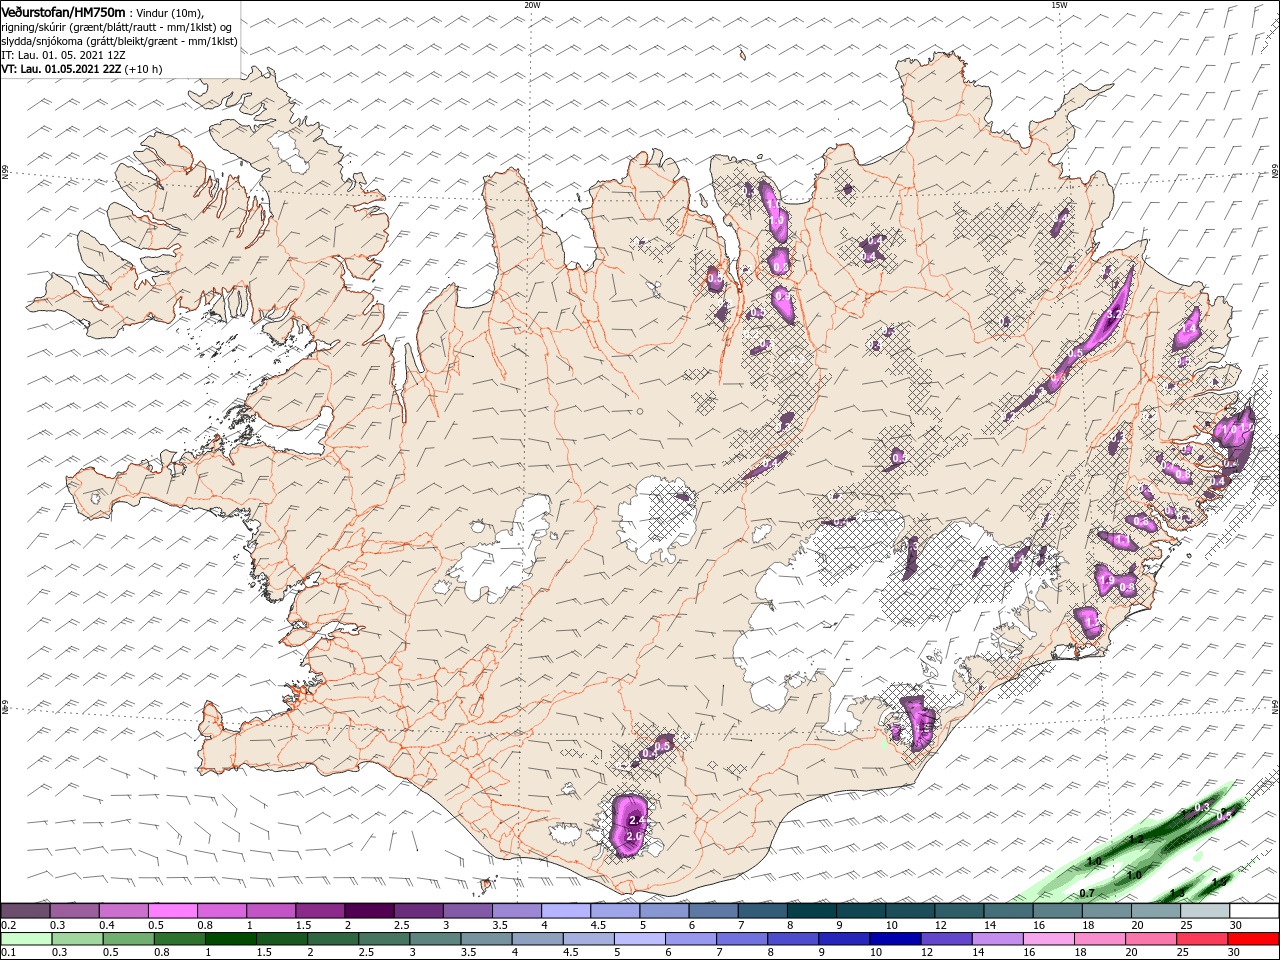This screenshot has height=960, width=1280.
Task: Click the '0.7' value on the green offshore rain band
Action: [1087, 892]
